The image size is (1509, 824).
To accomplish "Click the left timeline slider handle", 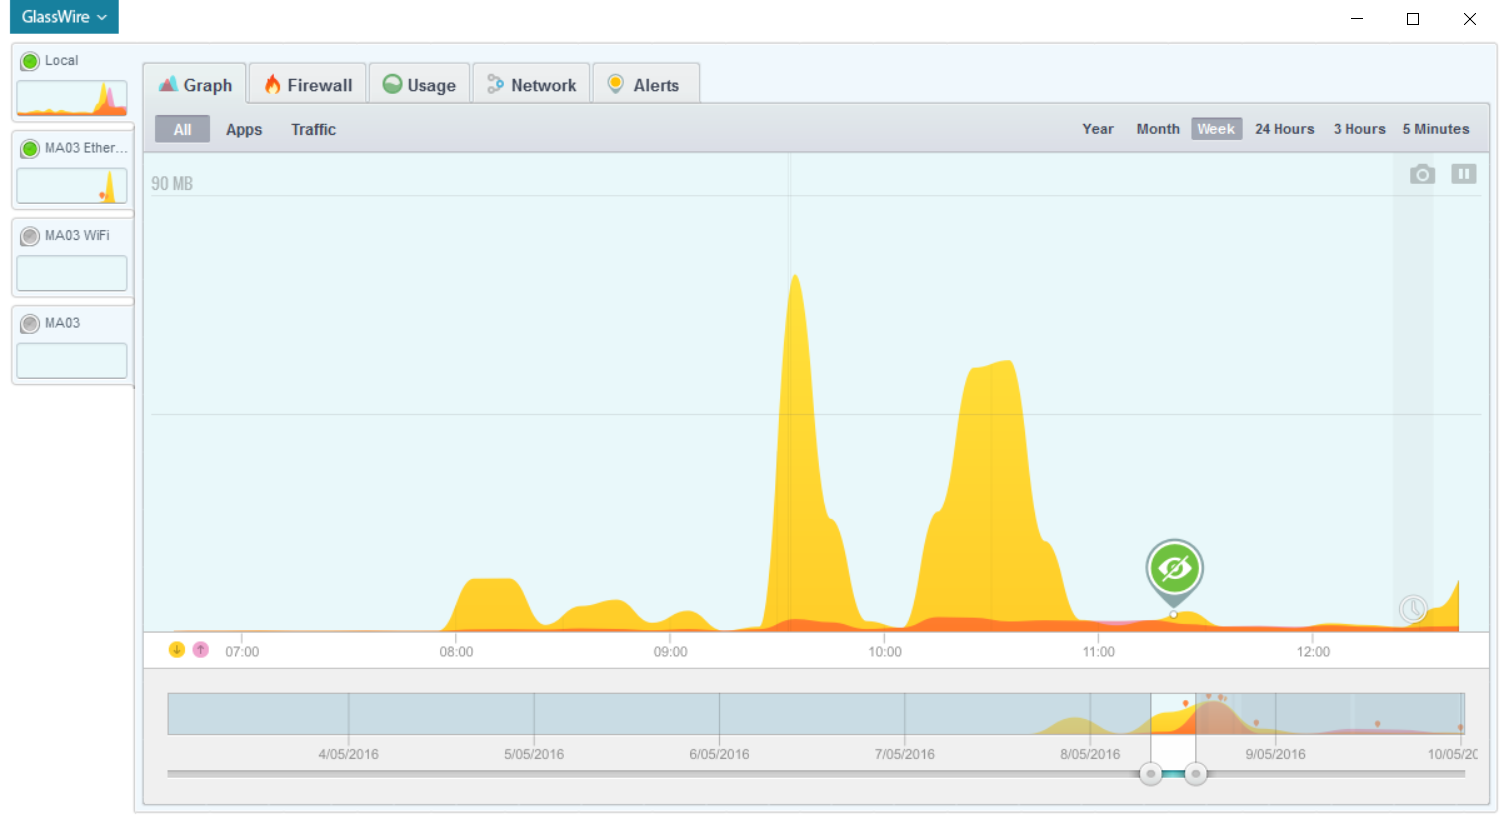I will coord(1151,774).
